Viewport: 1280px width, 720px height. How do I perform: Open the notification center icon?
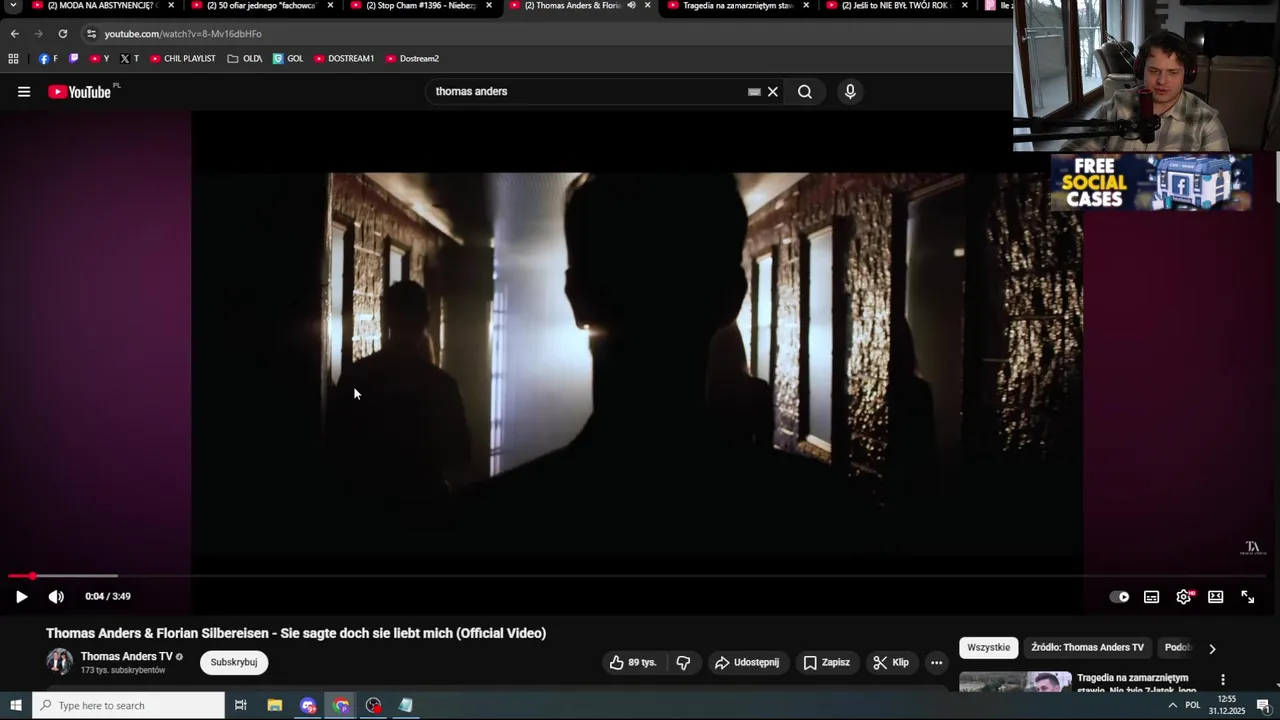1263,706
